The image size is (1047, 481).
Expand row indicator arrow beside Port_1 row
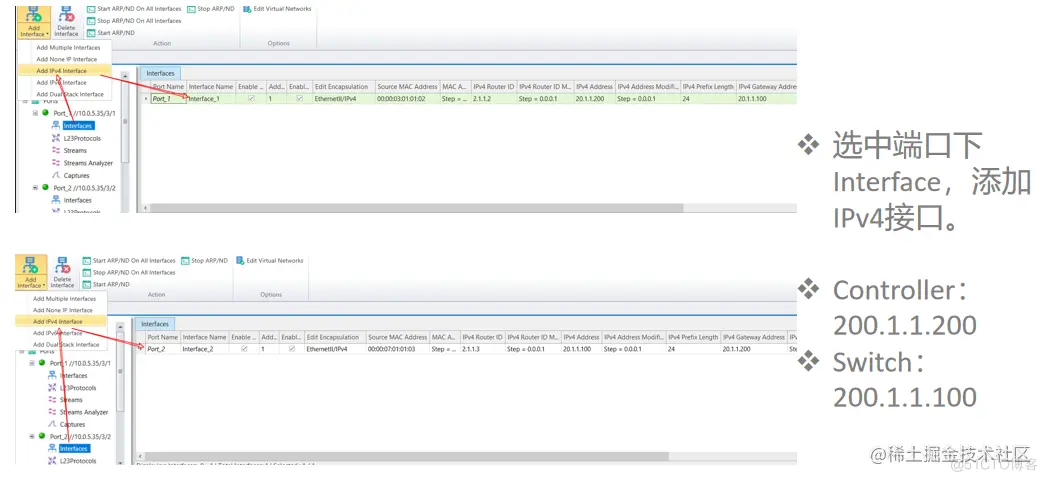(146, 99)
